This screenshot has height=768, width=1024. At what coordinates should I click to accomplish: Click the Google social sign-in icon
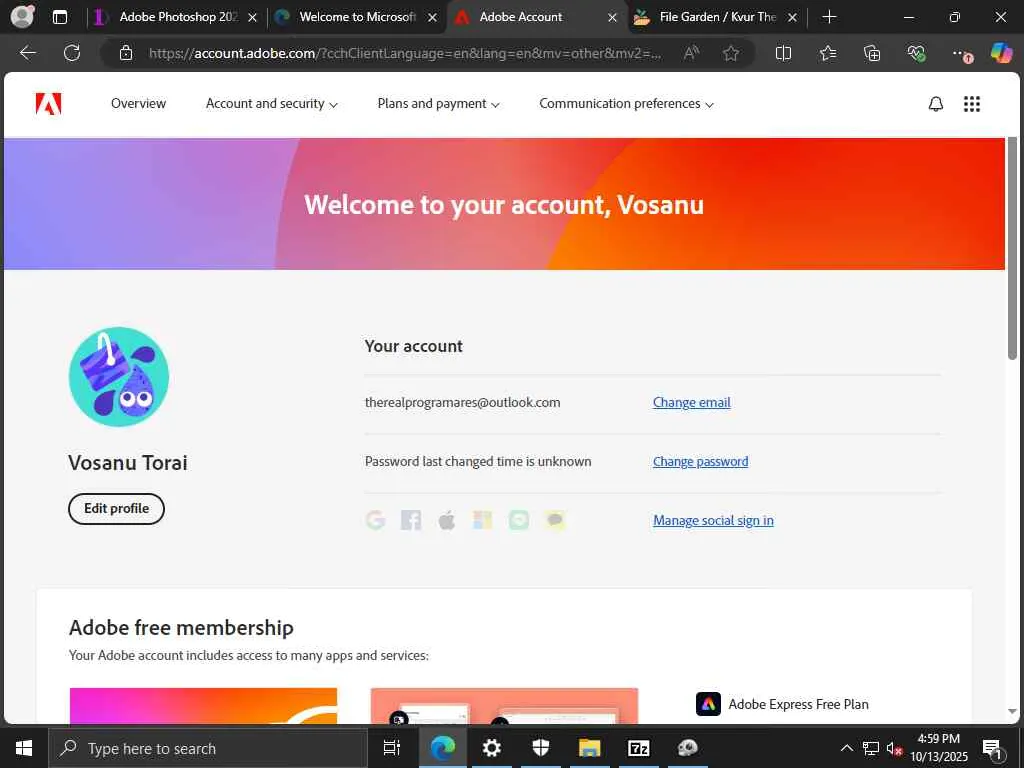[376, 520]
